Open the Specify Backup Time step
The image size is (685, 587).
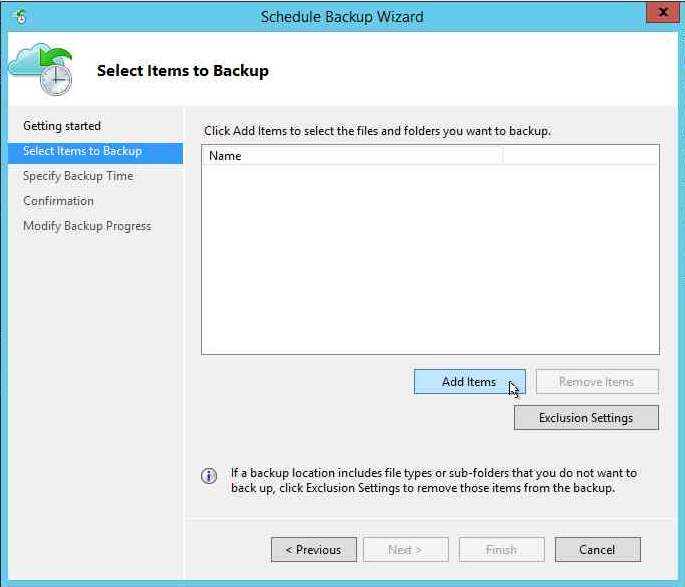[78, 176]
